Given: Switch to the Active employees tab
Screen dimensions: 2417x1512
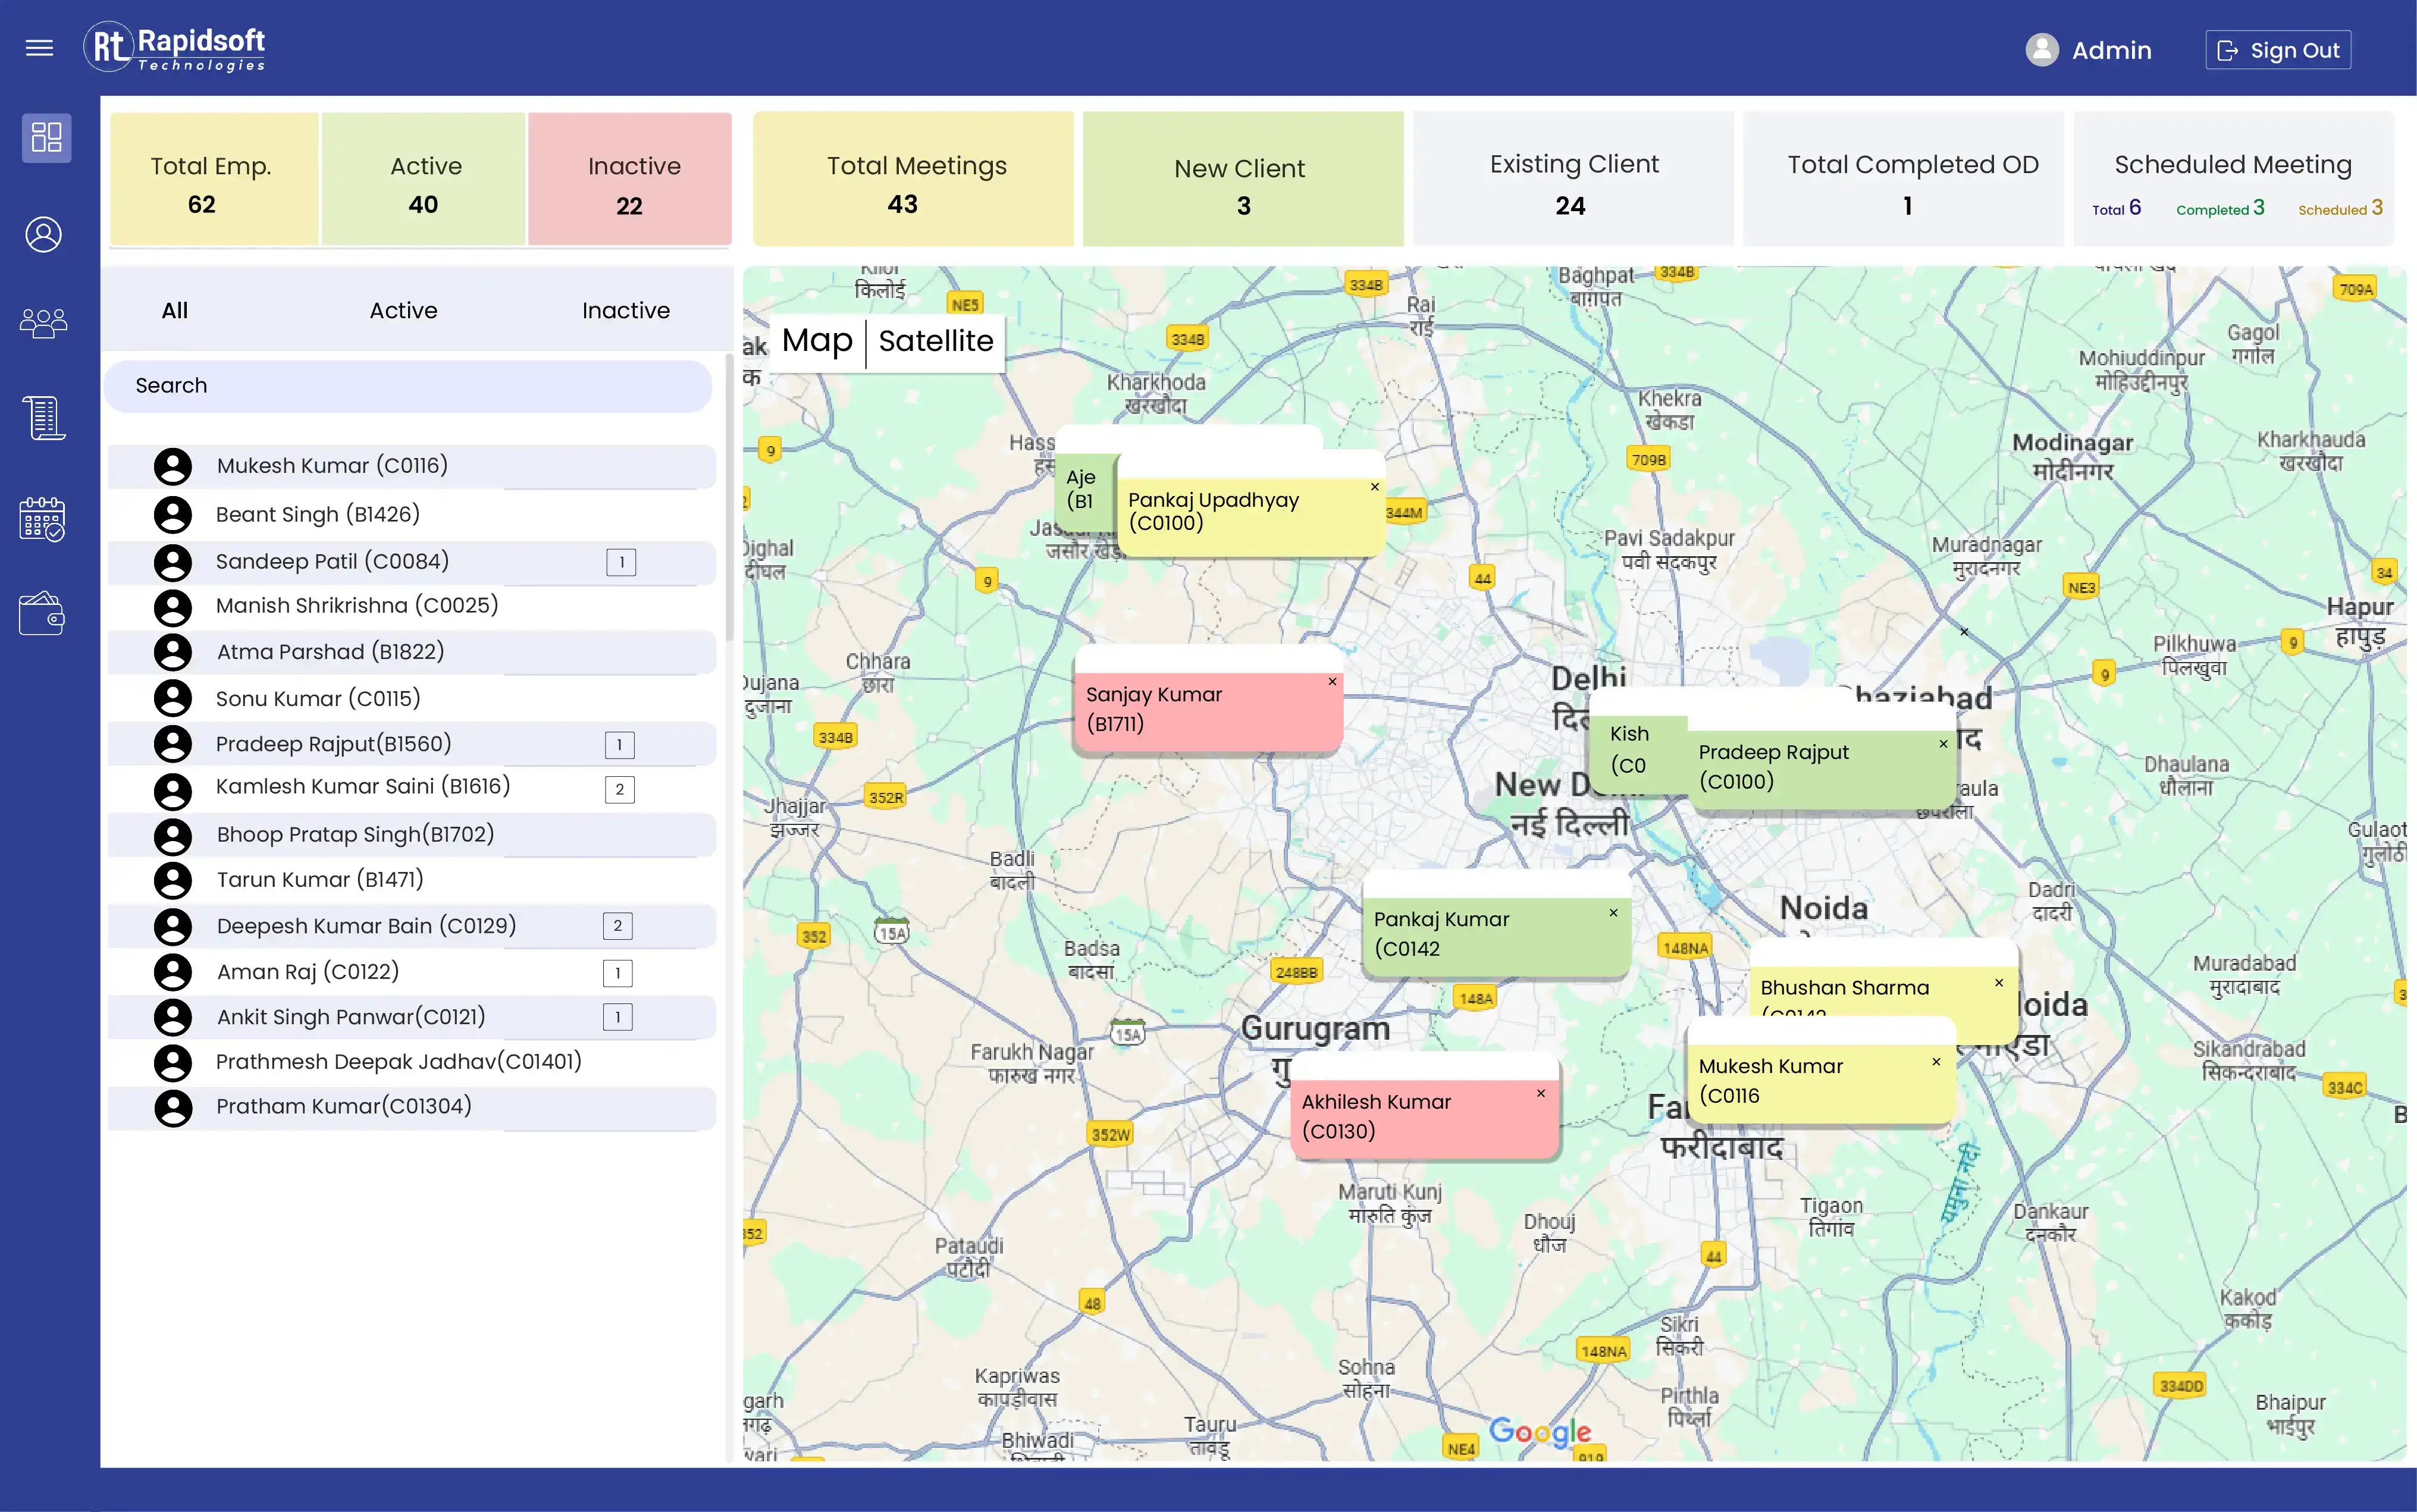Looking at the screenshot, I should click(403, 311).
